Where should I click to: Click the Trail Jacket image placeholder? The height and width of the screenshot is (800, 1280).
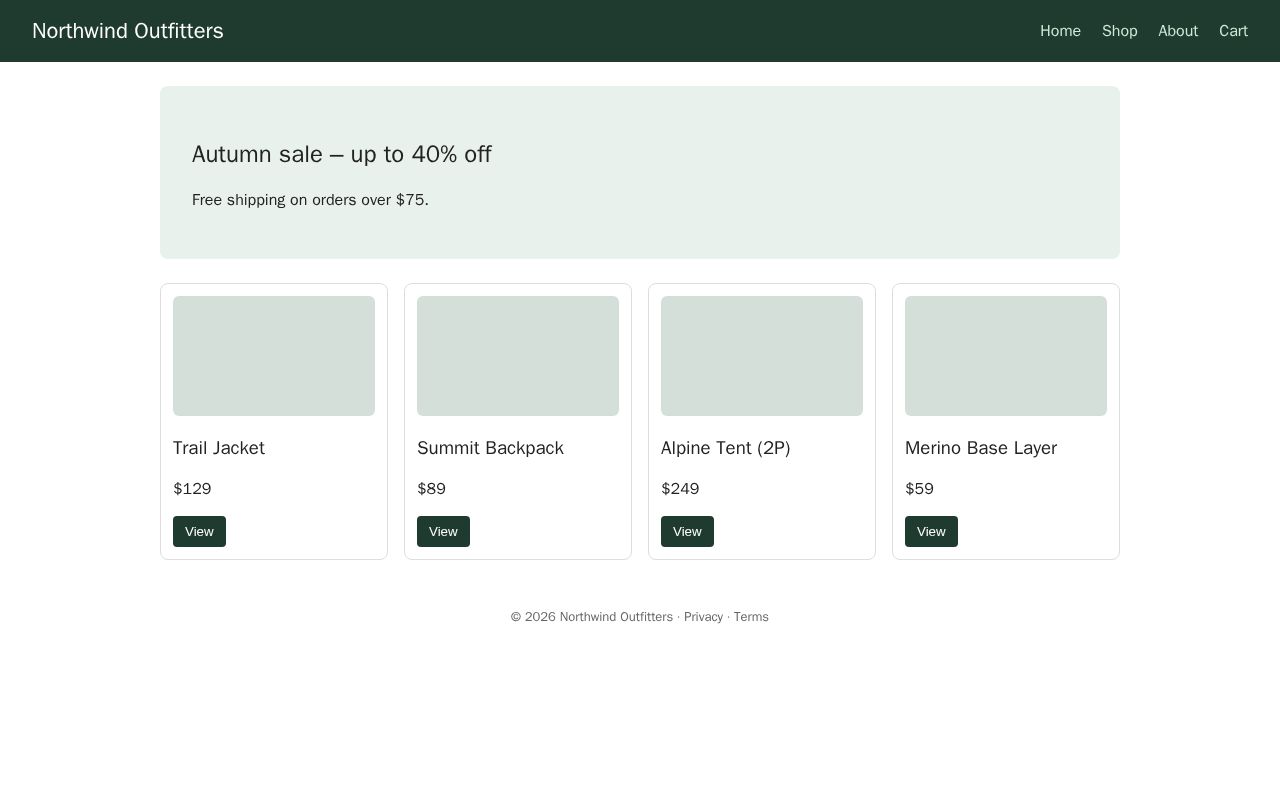tap(274, 356)
